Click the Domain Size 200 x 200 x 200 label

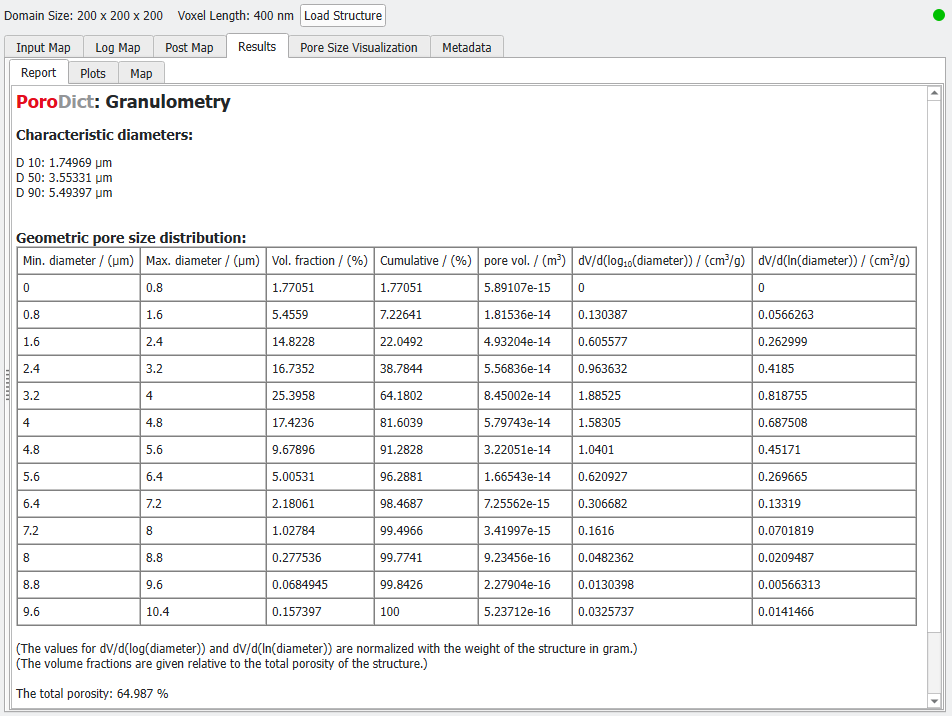pyautogui.click(x=83, y=16)
